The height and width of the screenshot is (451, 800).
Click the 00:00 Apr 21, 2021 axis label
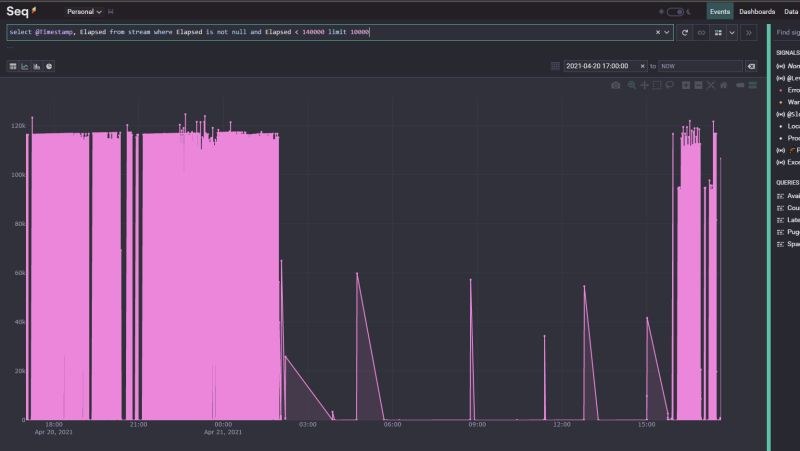tap(223, 428)
